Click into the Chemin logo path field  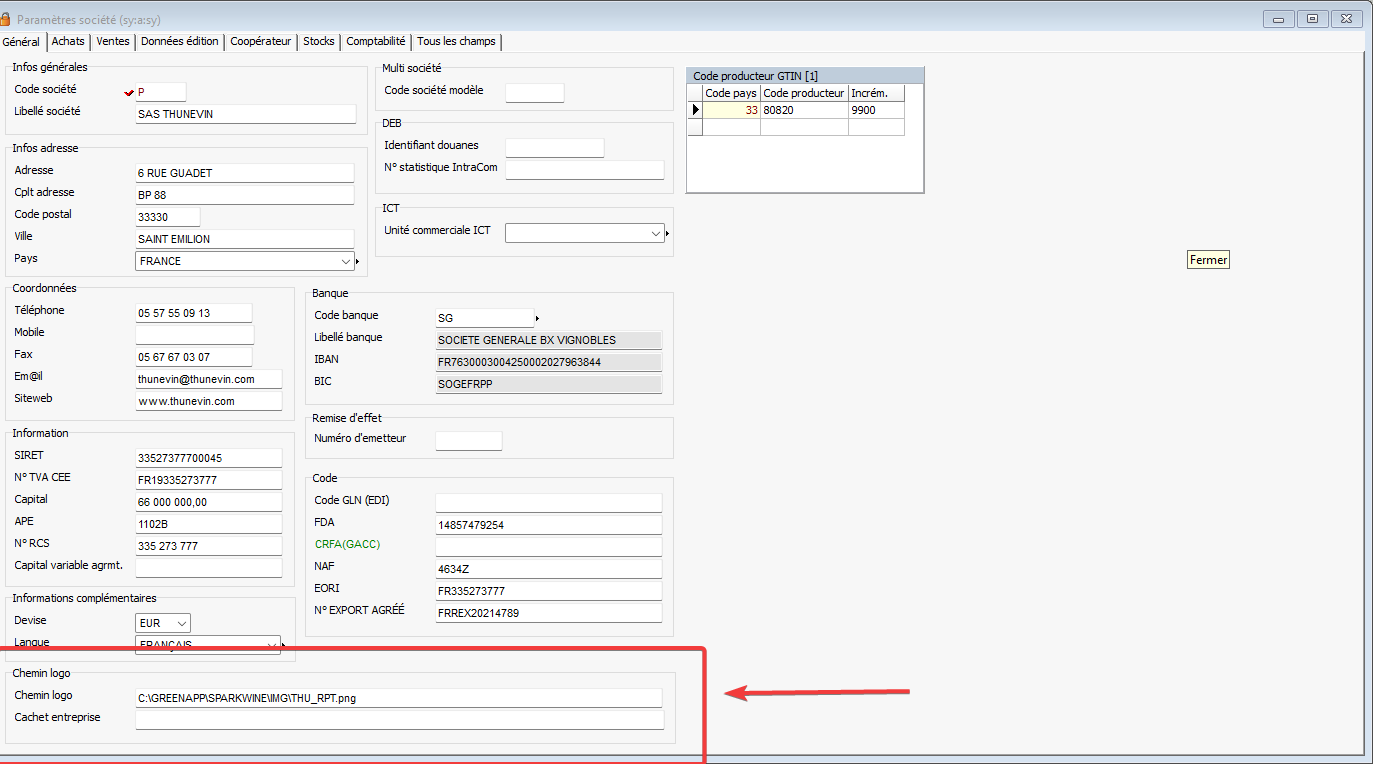399,698
